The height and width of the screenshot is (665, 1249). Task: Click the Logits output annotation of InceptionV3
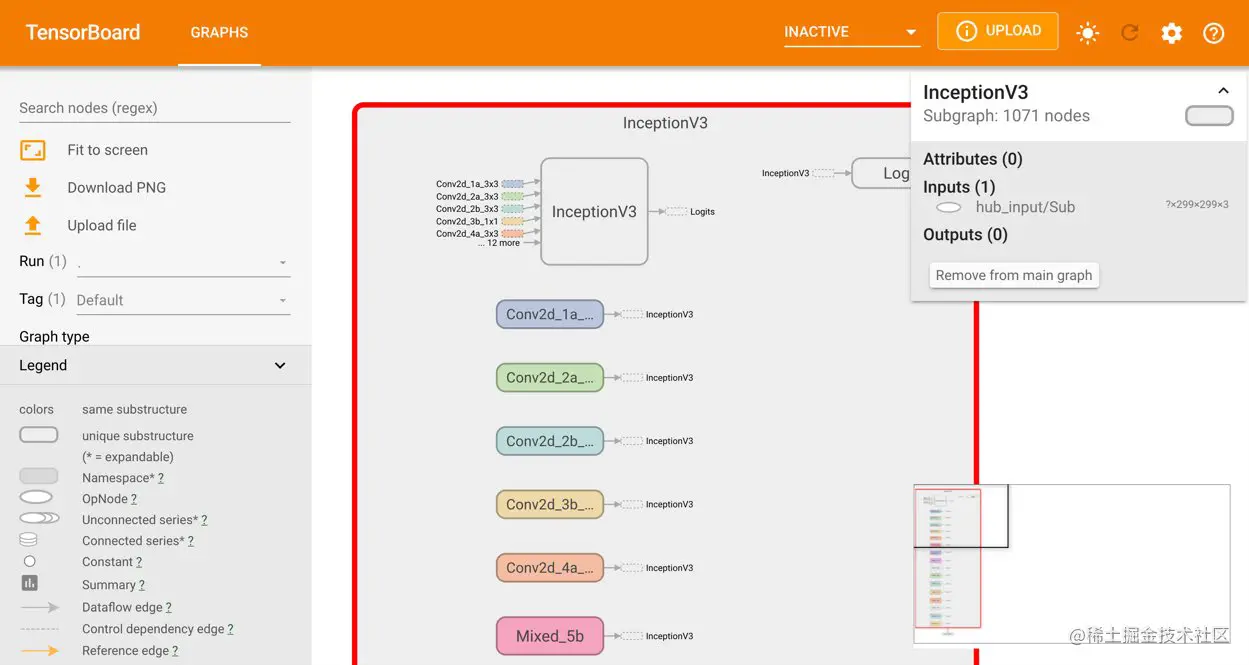[x=702, y=212]
